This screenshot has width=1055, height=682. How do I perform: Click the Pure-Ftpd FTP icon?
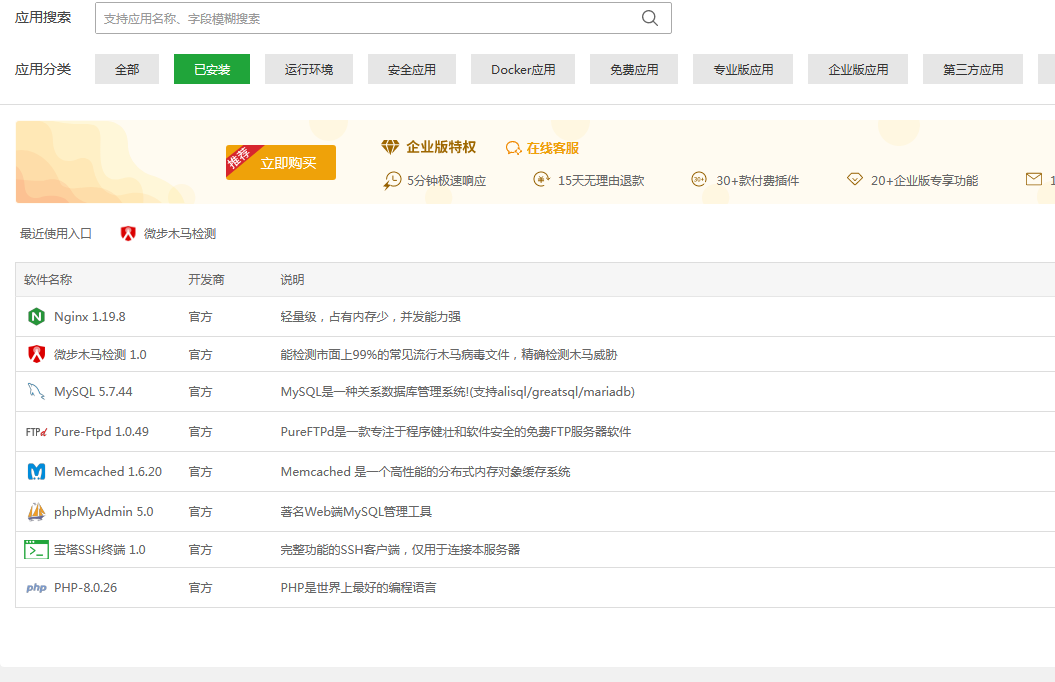[36, 432]
